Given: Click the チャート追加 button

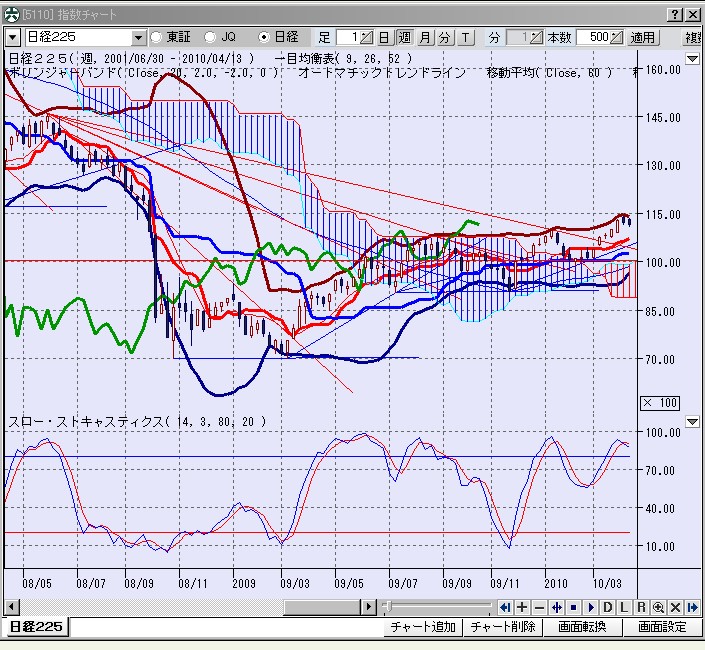Looking at the screenshot, I should [423, 627].
